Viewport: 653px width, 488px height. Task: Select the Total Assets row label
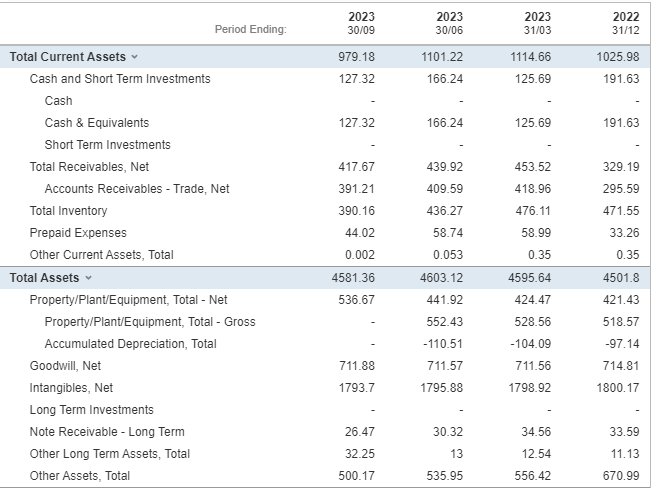[x=44, y=278]
